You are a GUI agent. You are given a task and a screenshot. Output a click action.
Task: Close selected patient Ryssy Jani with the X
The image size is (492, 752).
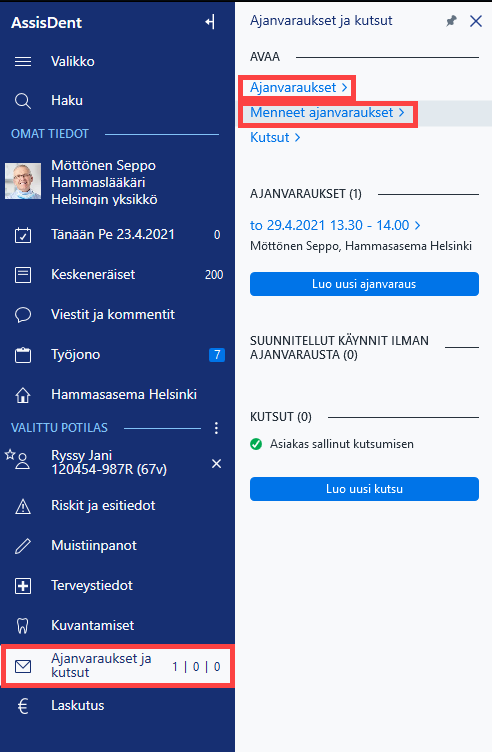coord(216,463)
